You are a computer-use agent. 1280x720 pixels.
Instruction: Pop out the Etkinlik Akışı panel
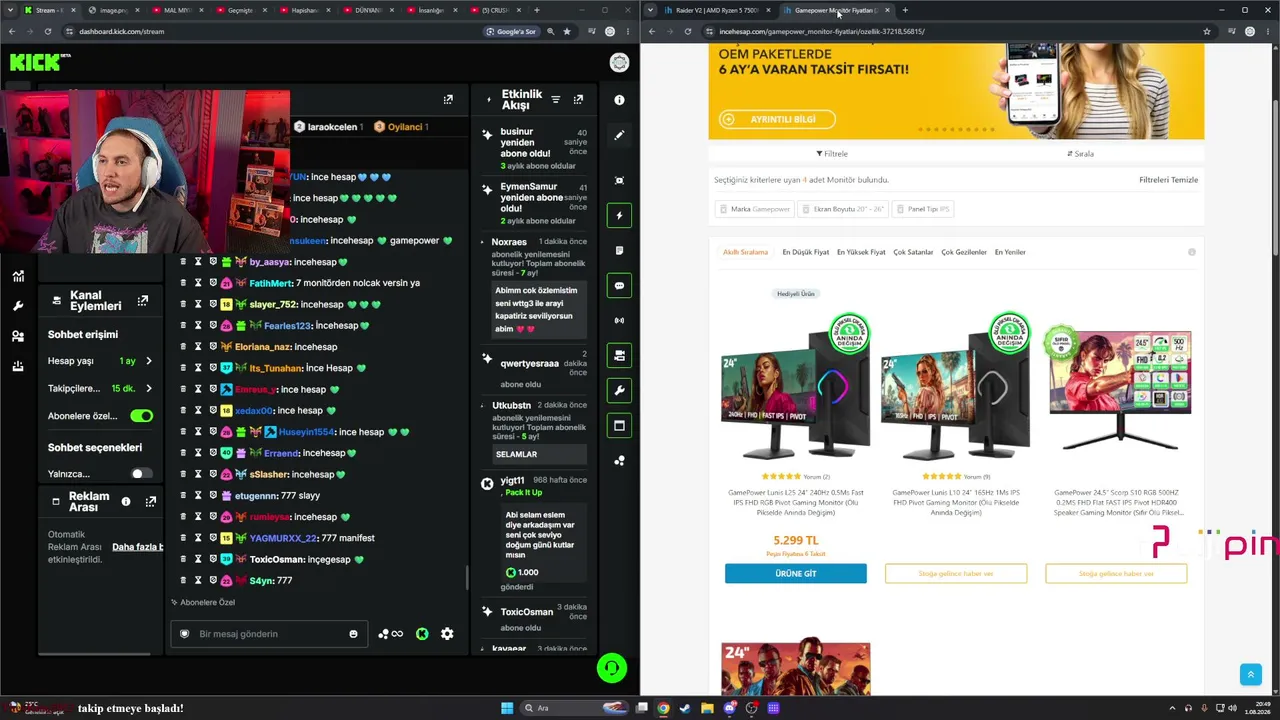(x=578, y=100)
